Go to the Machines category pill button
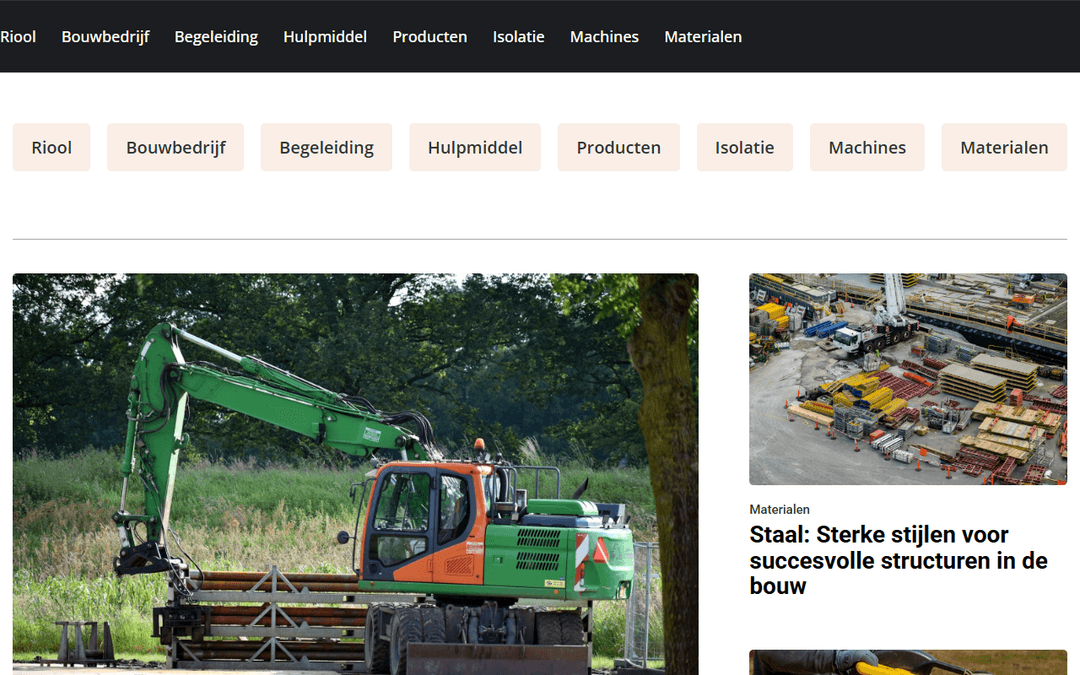 (867, 147)
